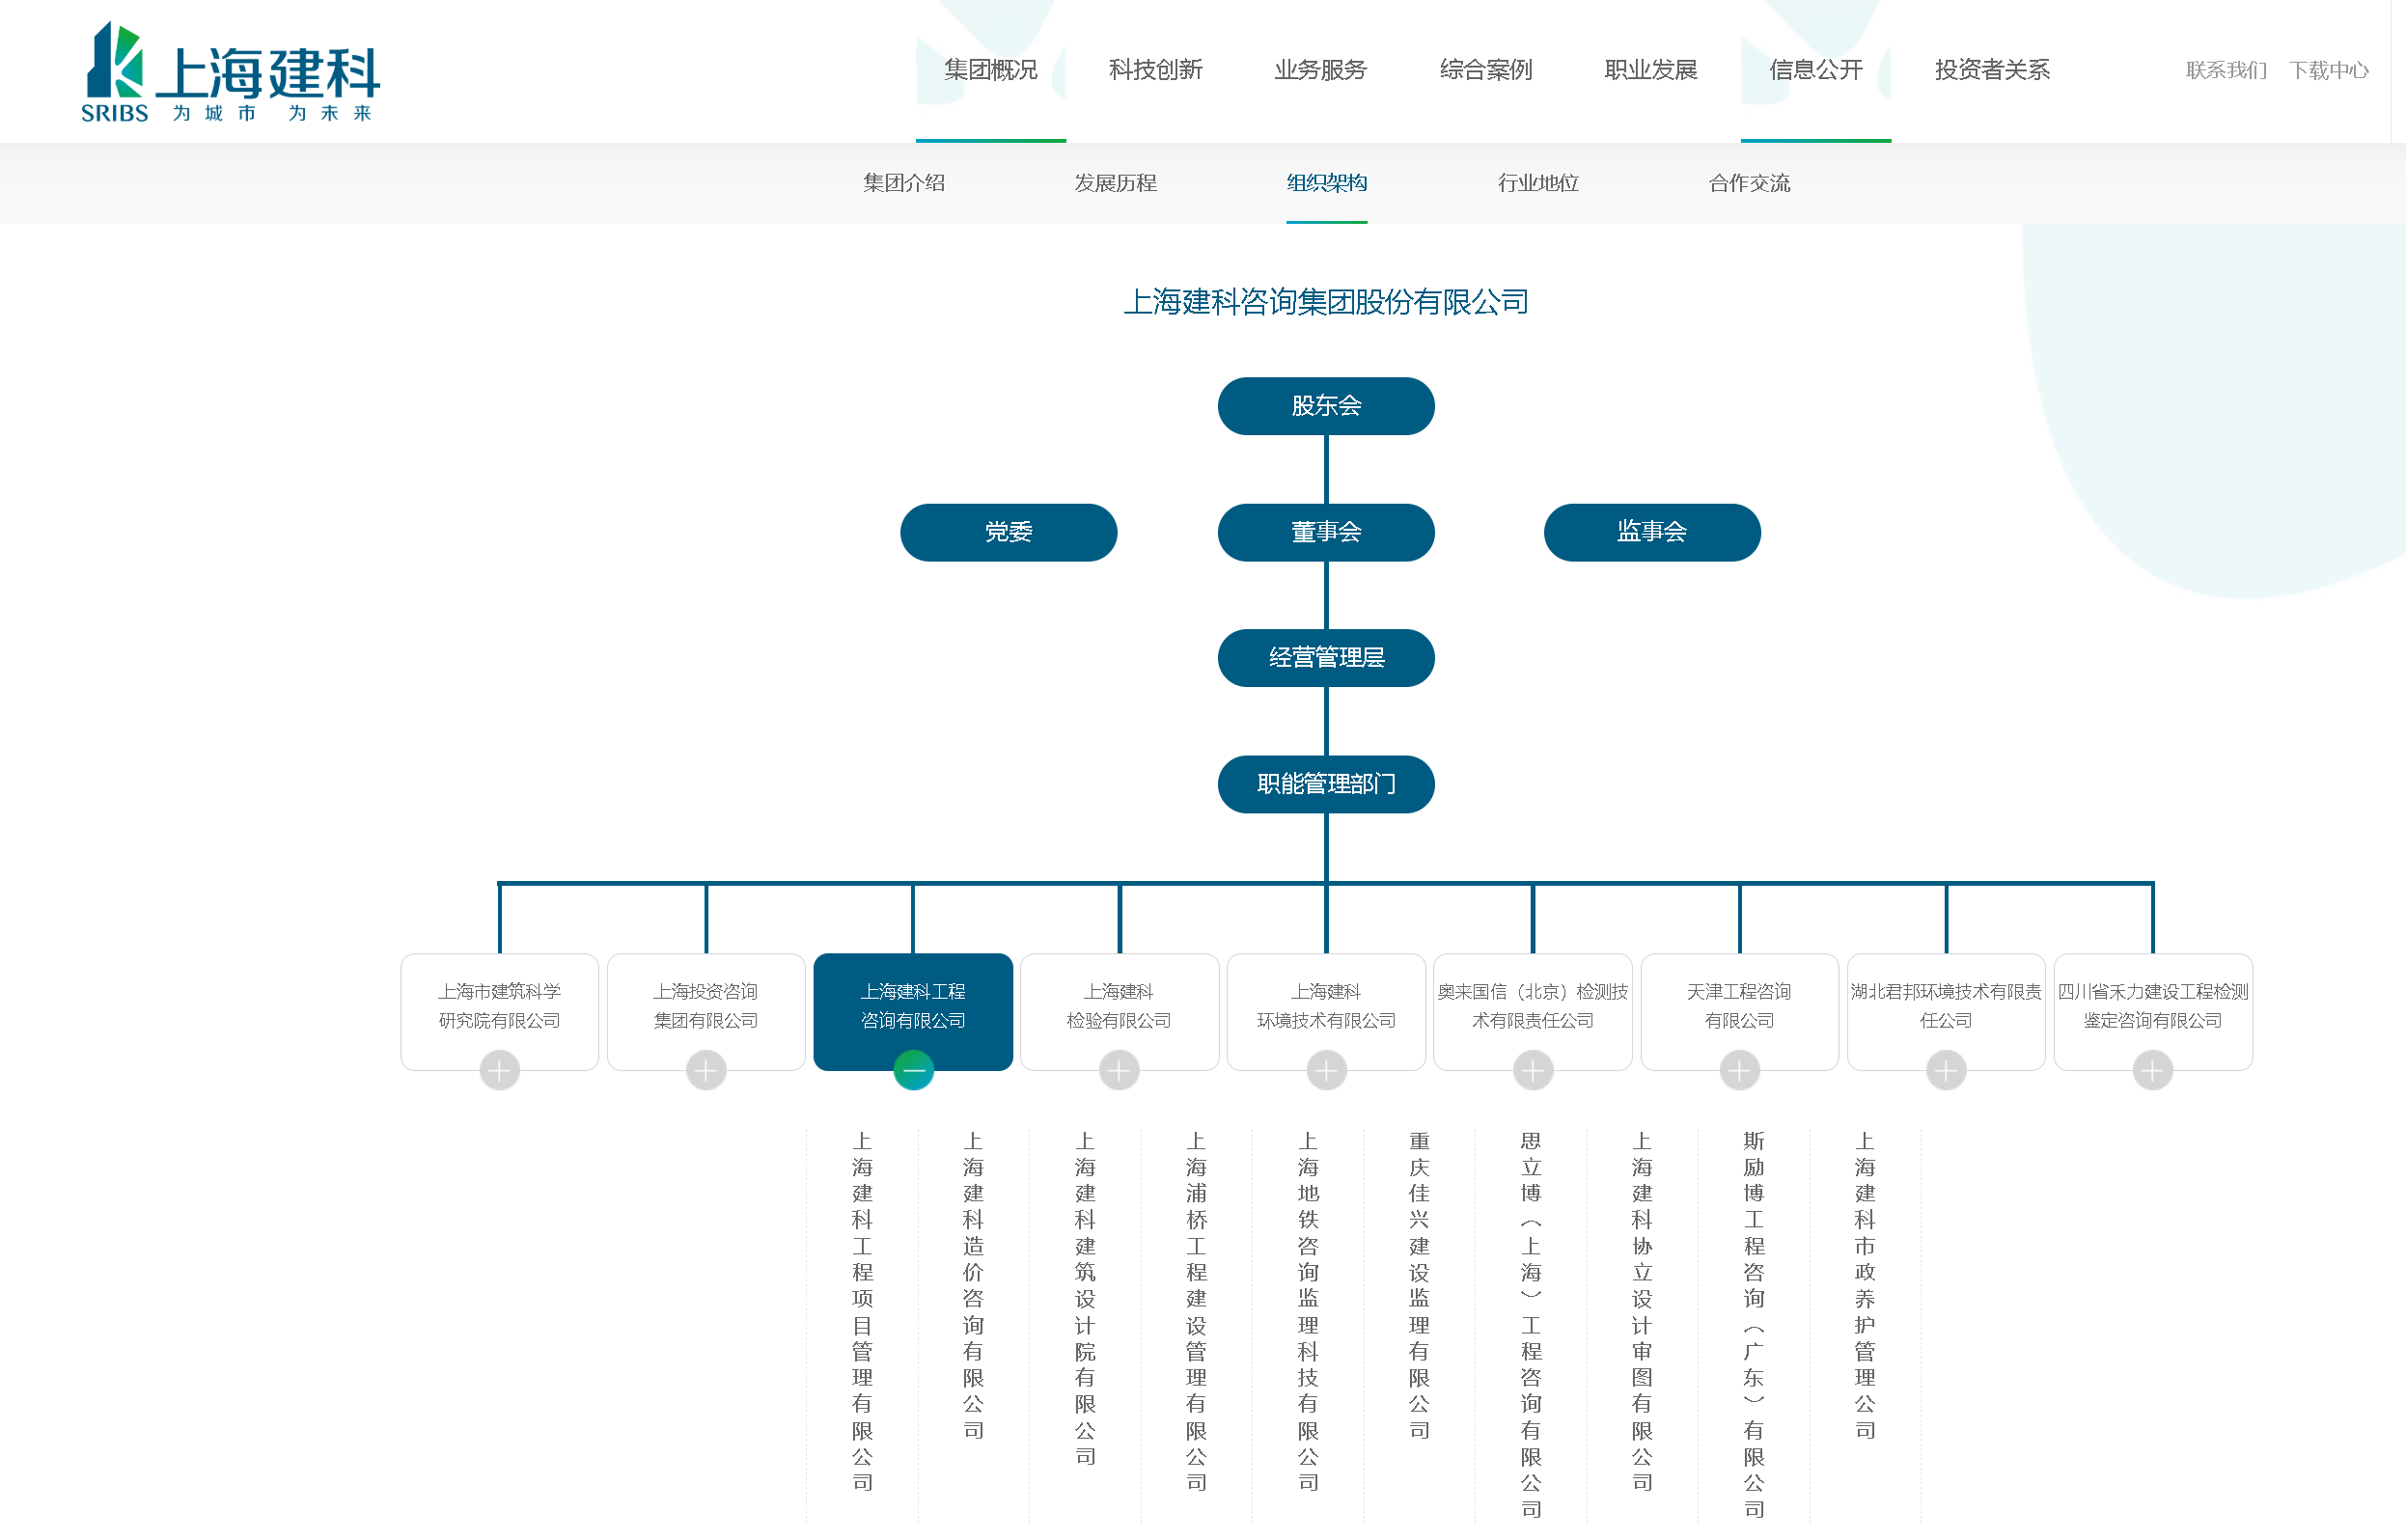Select the 四川省禾力建设工程检测鉴定咨询 card
Screen dimensions: 2406x1540
2153,1011
